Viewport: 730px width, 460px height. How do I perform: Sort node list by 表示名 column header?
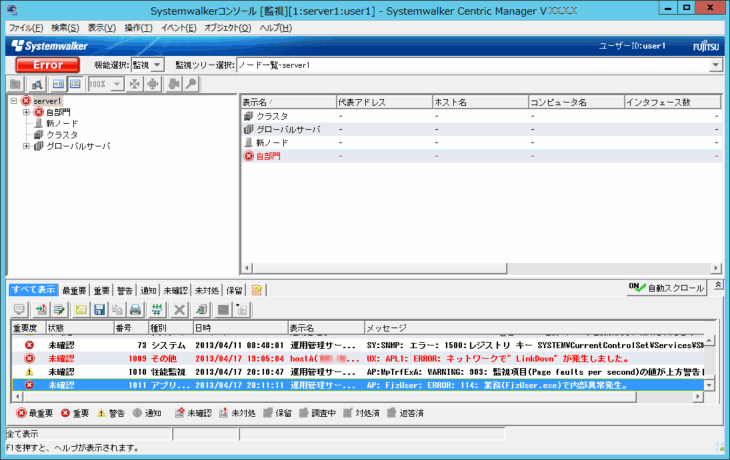tap(288, 102)
